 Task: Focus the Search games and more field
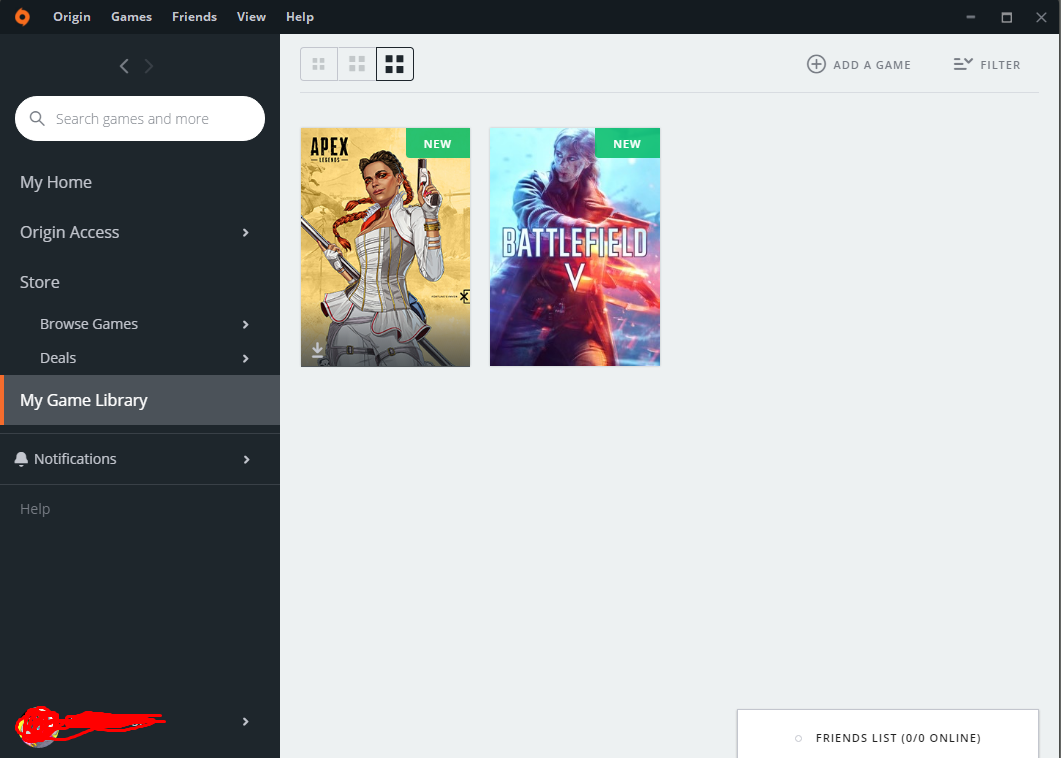(x=140, y=118)
